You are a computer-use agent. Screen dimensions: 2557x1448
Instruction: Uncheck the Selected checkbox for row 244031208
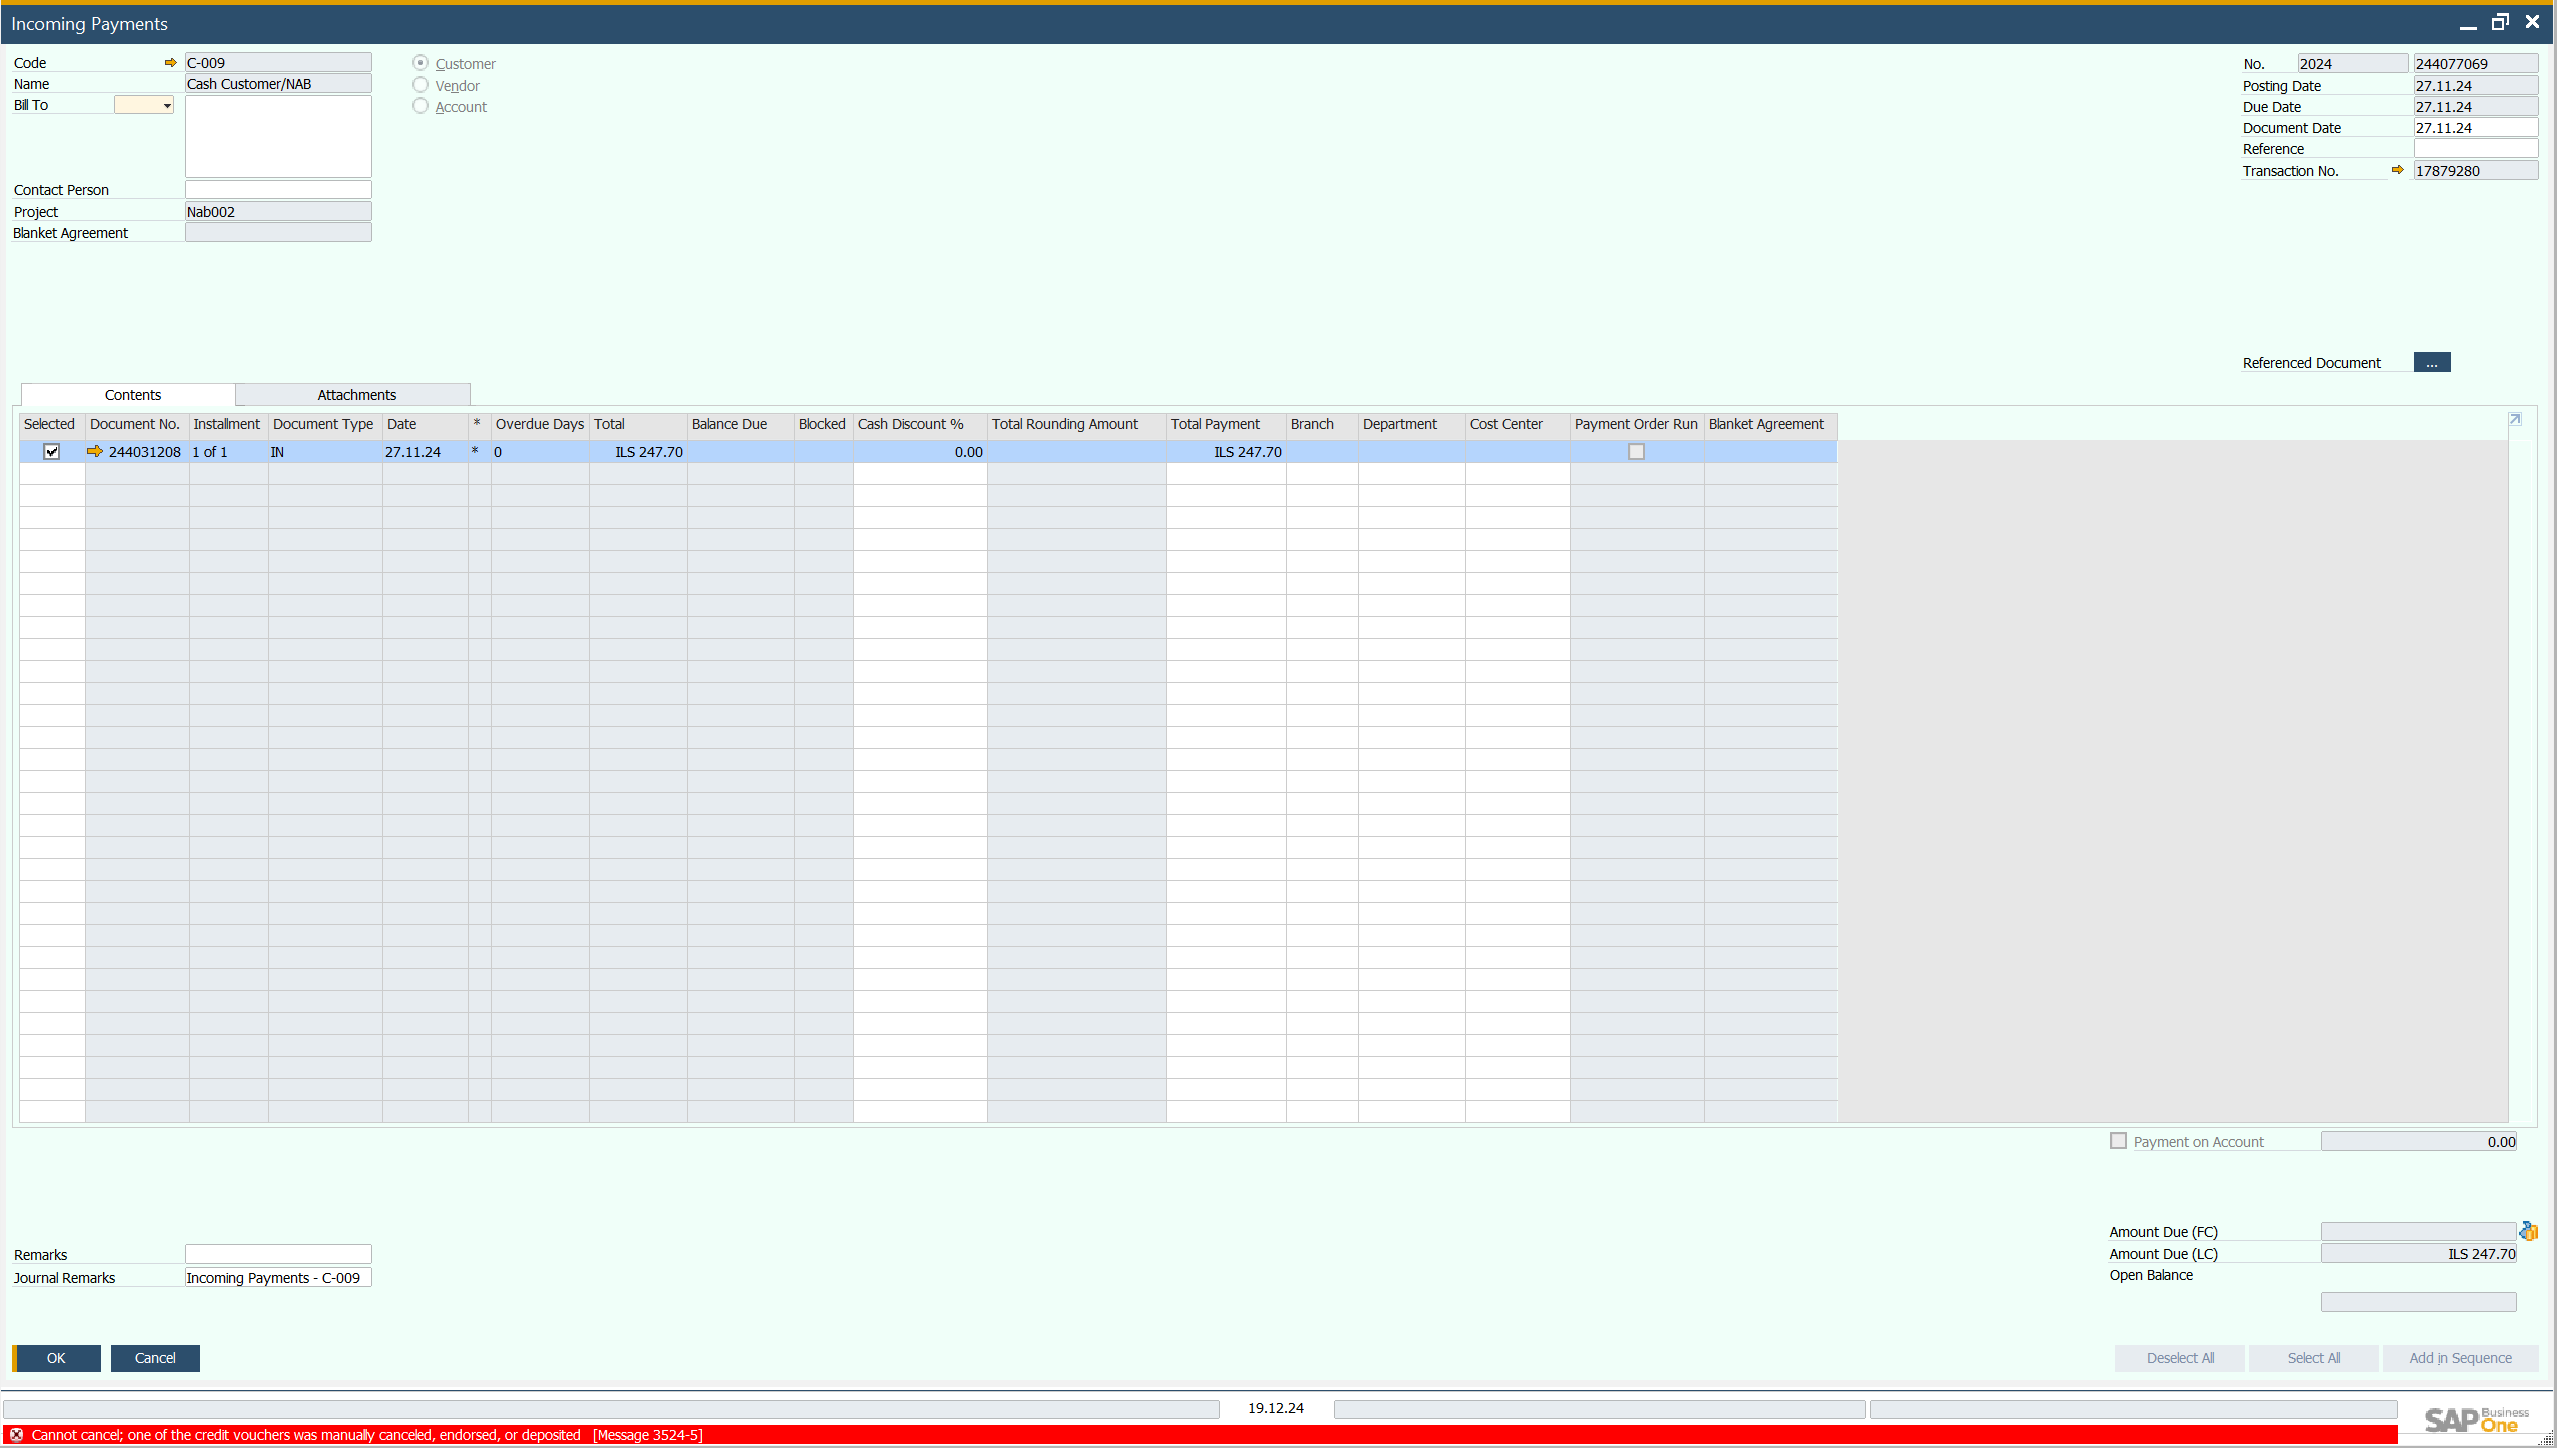tap(52, 452)
